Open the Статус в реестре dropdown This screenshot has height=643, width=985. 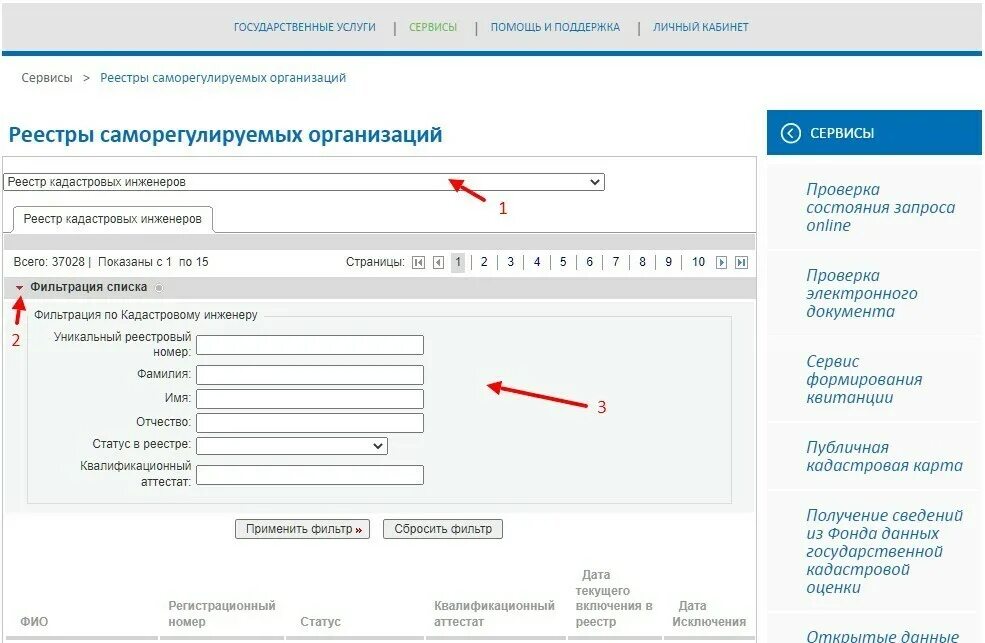pos(292,446)
